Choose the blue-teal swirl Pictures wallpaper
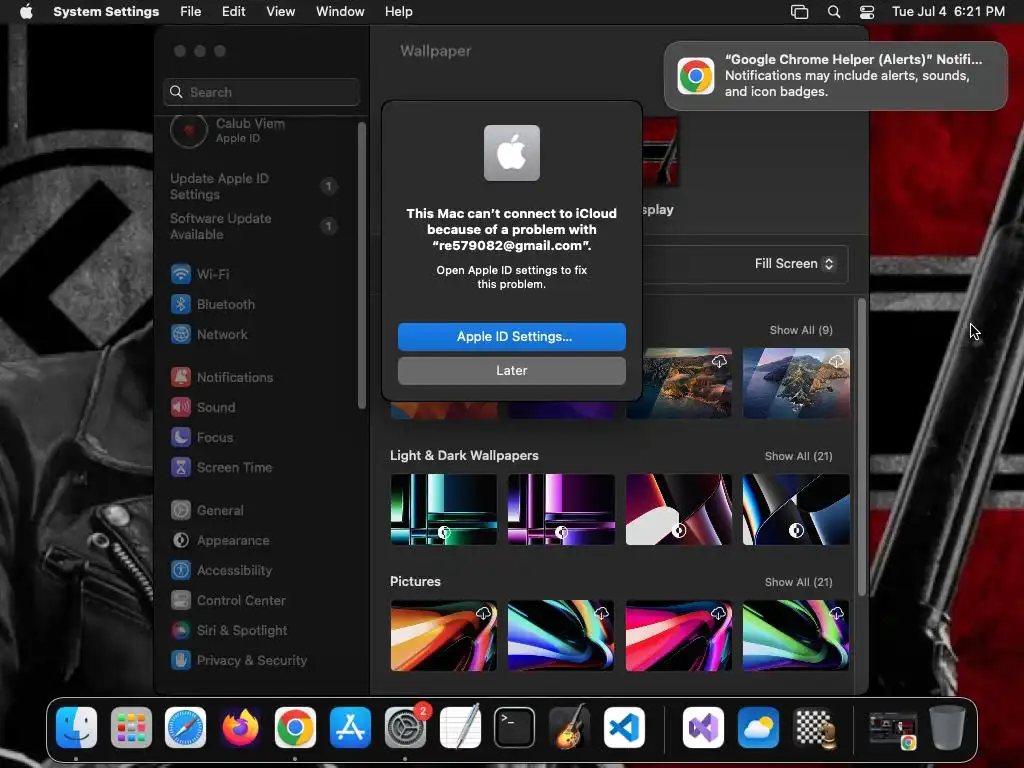1024x768 pixels. [x=561, y=635]
